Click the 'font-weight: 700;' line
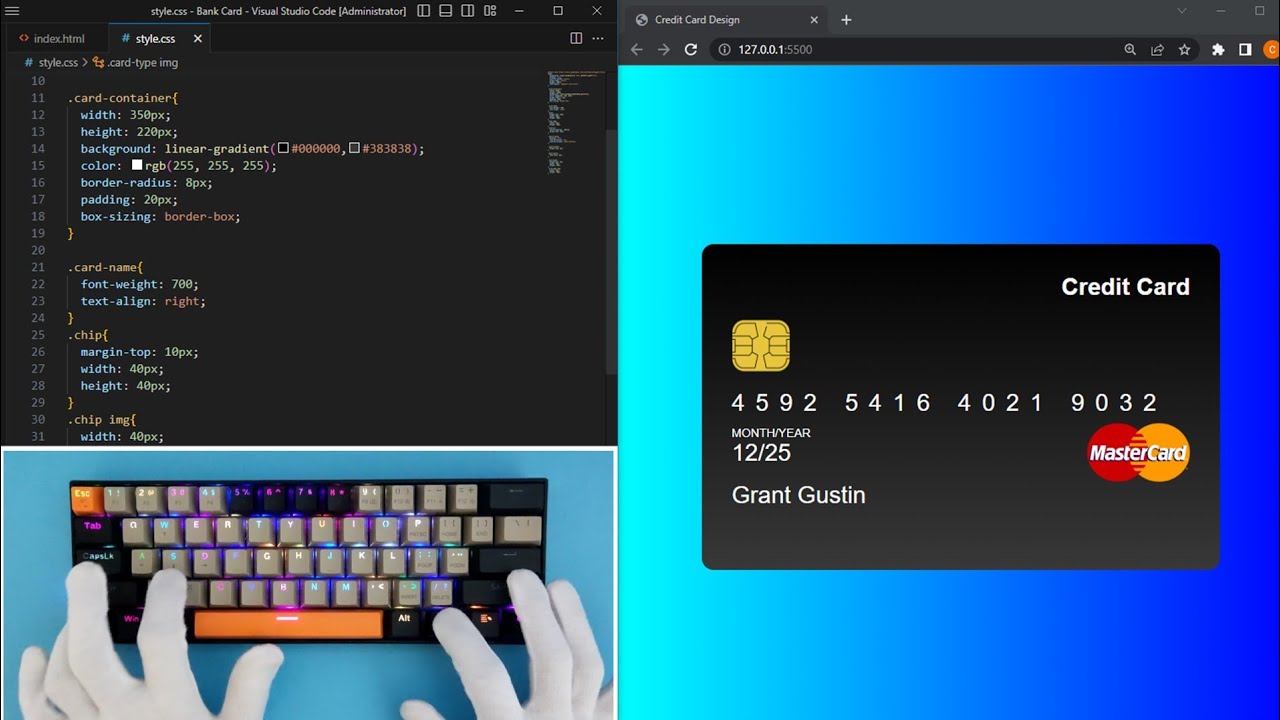The width and height of the screenshot is (1280, 720). click(x=139, y=284)
